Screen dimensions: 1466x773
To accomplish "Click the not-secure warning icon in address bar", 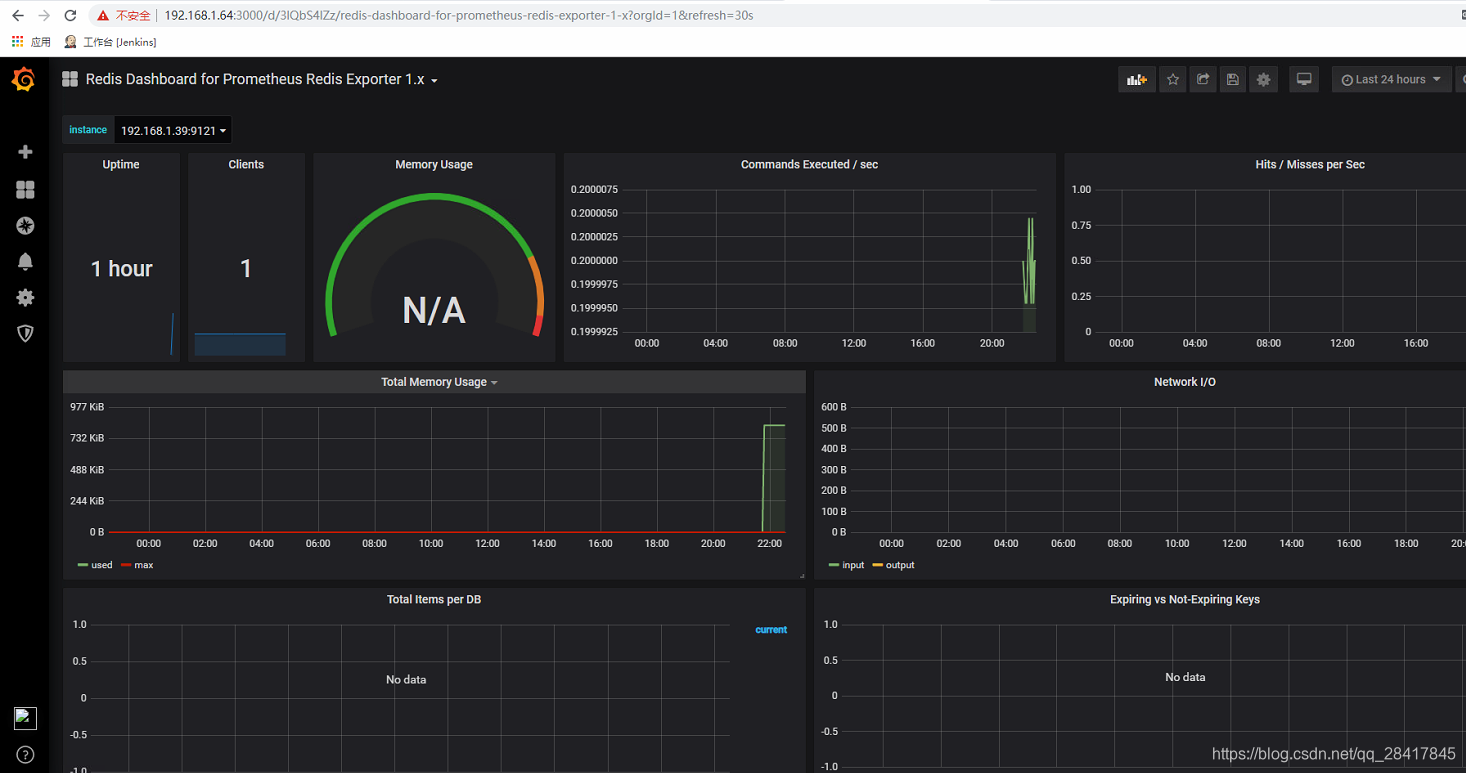I will point(103,16).
